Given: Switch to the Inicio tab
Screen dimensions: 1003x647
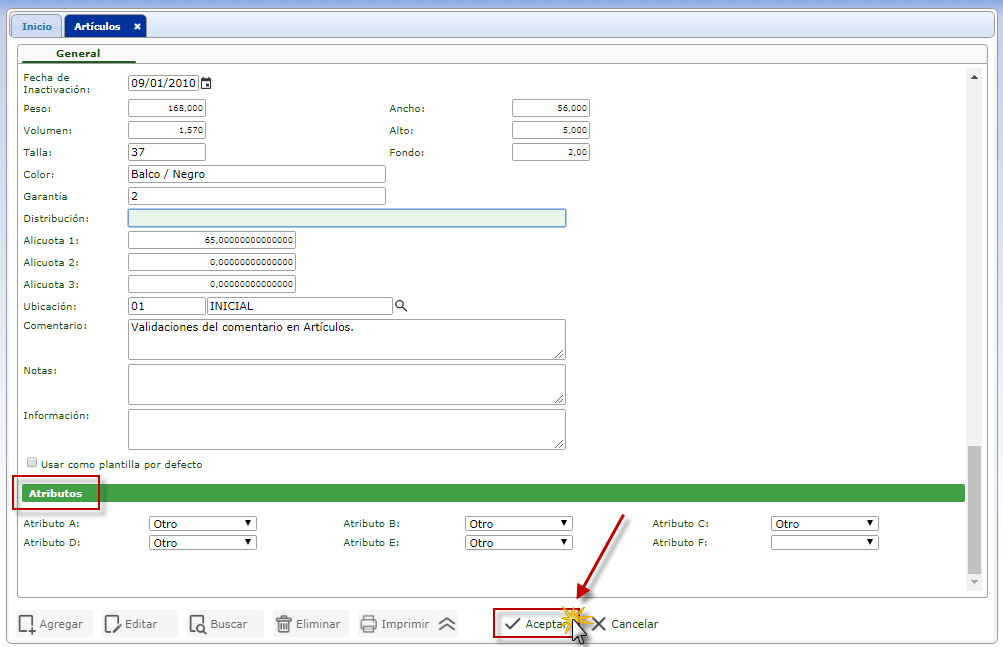Looking at the screenshot, I should [x=37, y=26].
